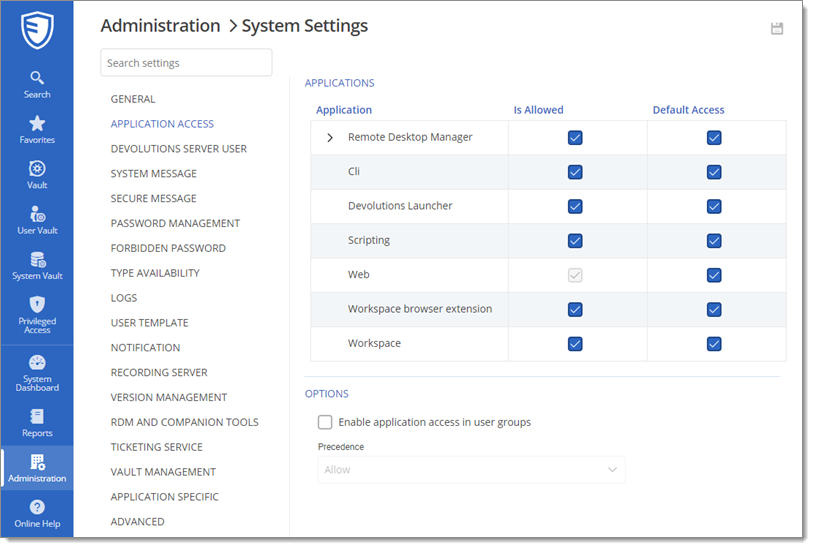
Task: Open Search in the sidebar
Action: (x=37, y=85)
